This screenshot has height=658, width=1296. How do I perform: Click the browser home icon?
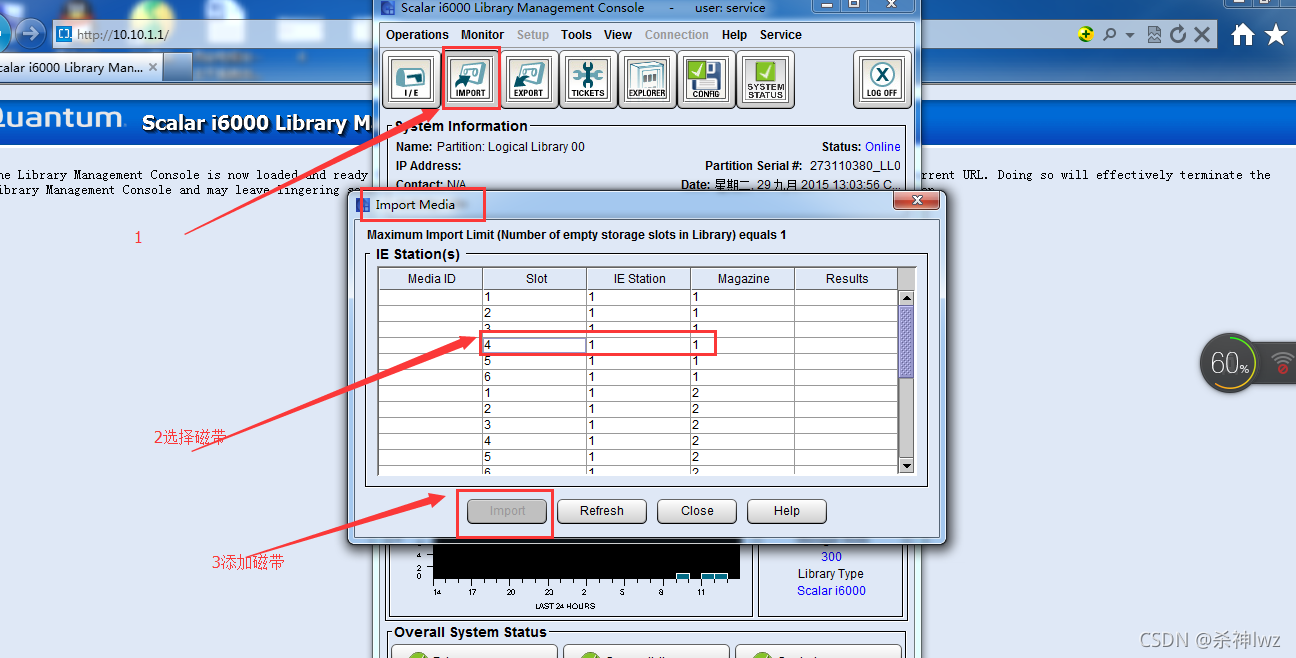[x=1243, y=35]
